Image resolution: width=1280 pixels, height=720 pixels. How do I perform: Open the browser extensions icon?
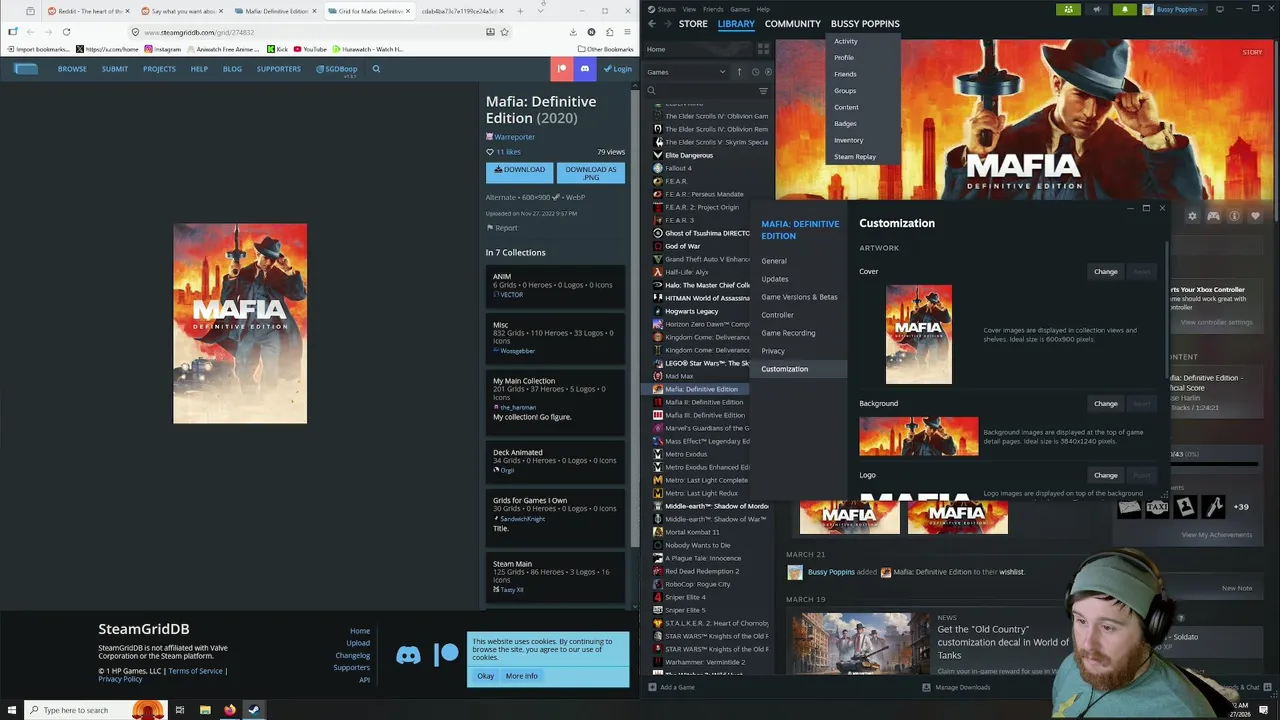click(x=609, y=32)
